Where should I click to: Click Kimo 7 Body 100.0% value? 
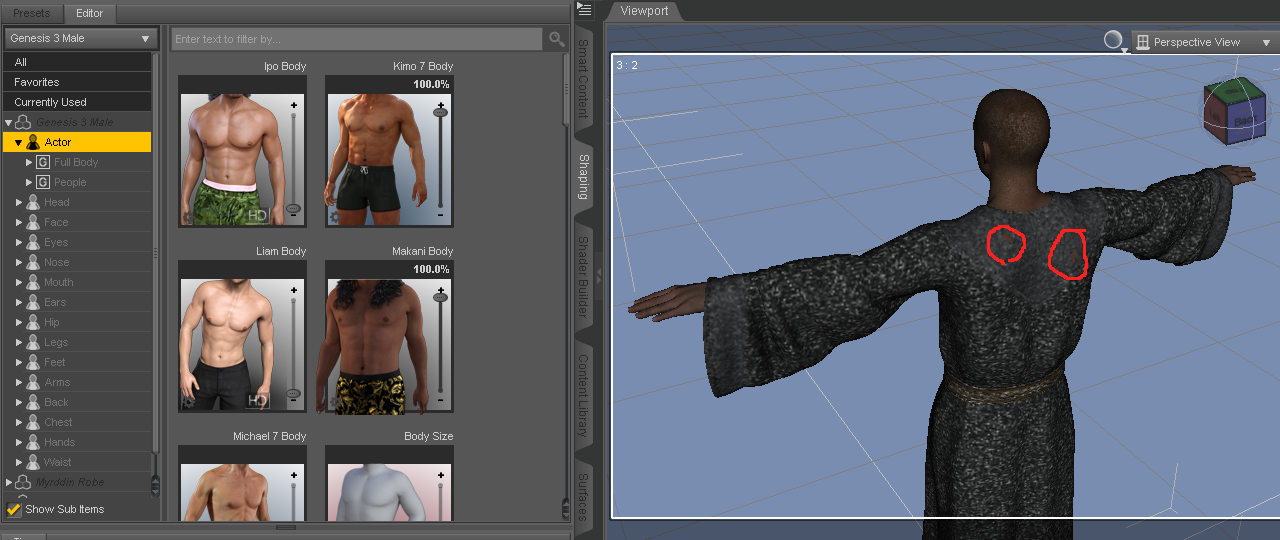click(431, 85)
